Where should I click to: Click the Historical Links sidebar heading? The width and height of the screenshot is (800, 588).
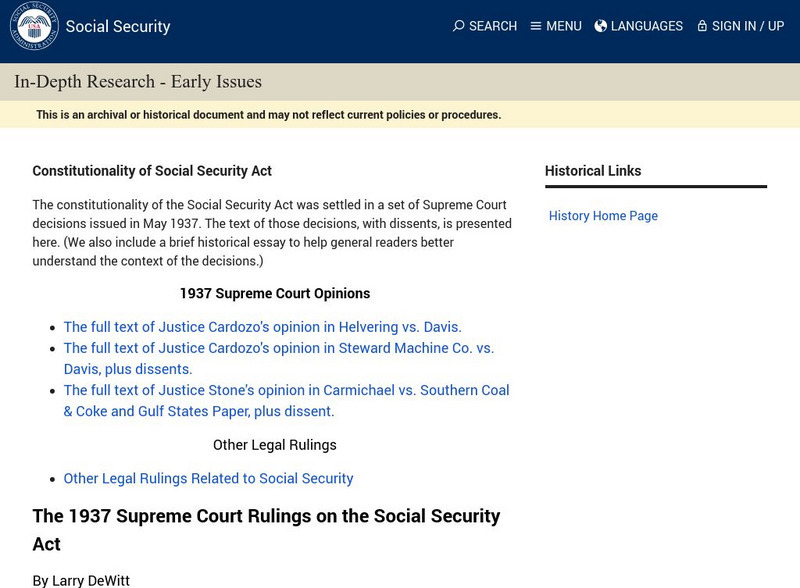click(593, 171)
